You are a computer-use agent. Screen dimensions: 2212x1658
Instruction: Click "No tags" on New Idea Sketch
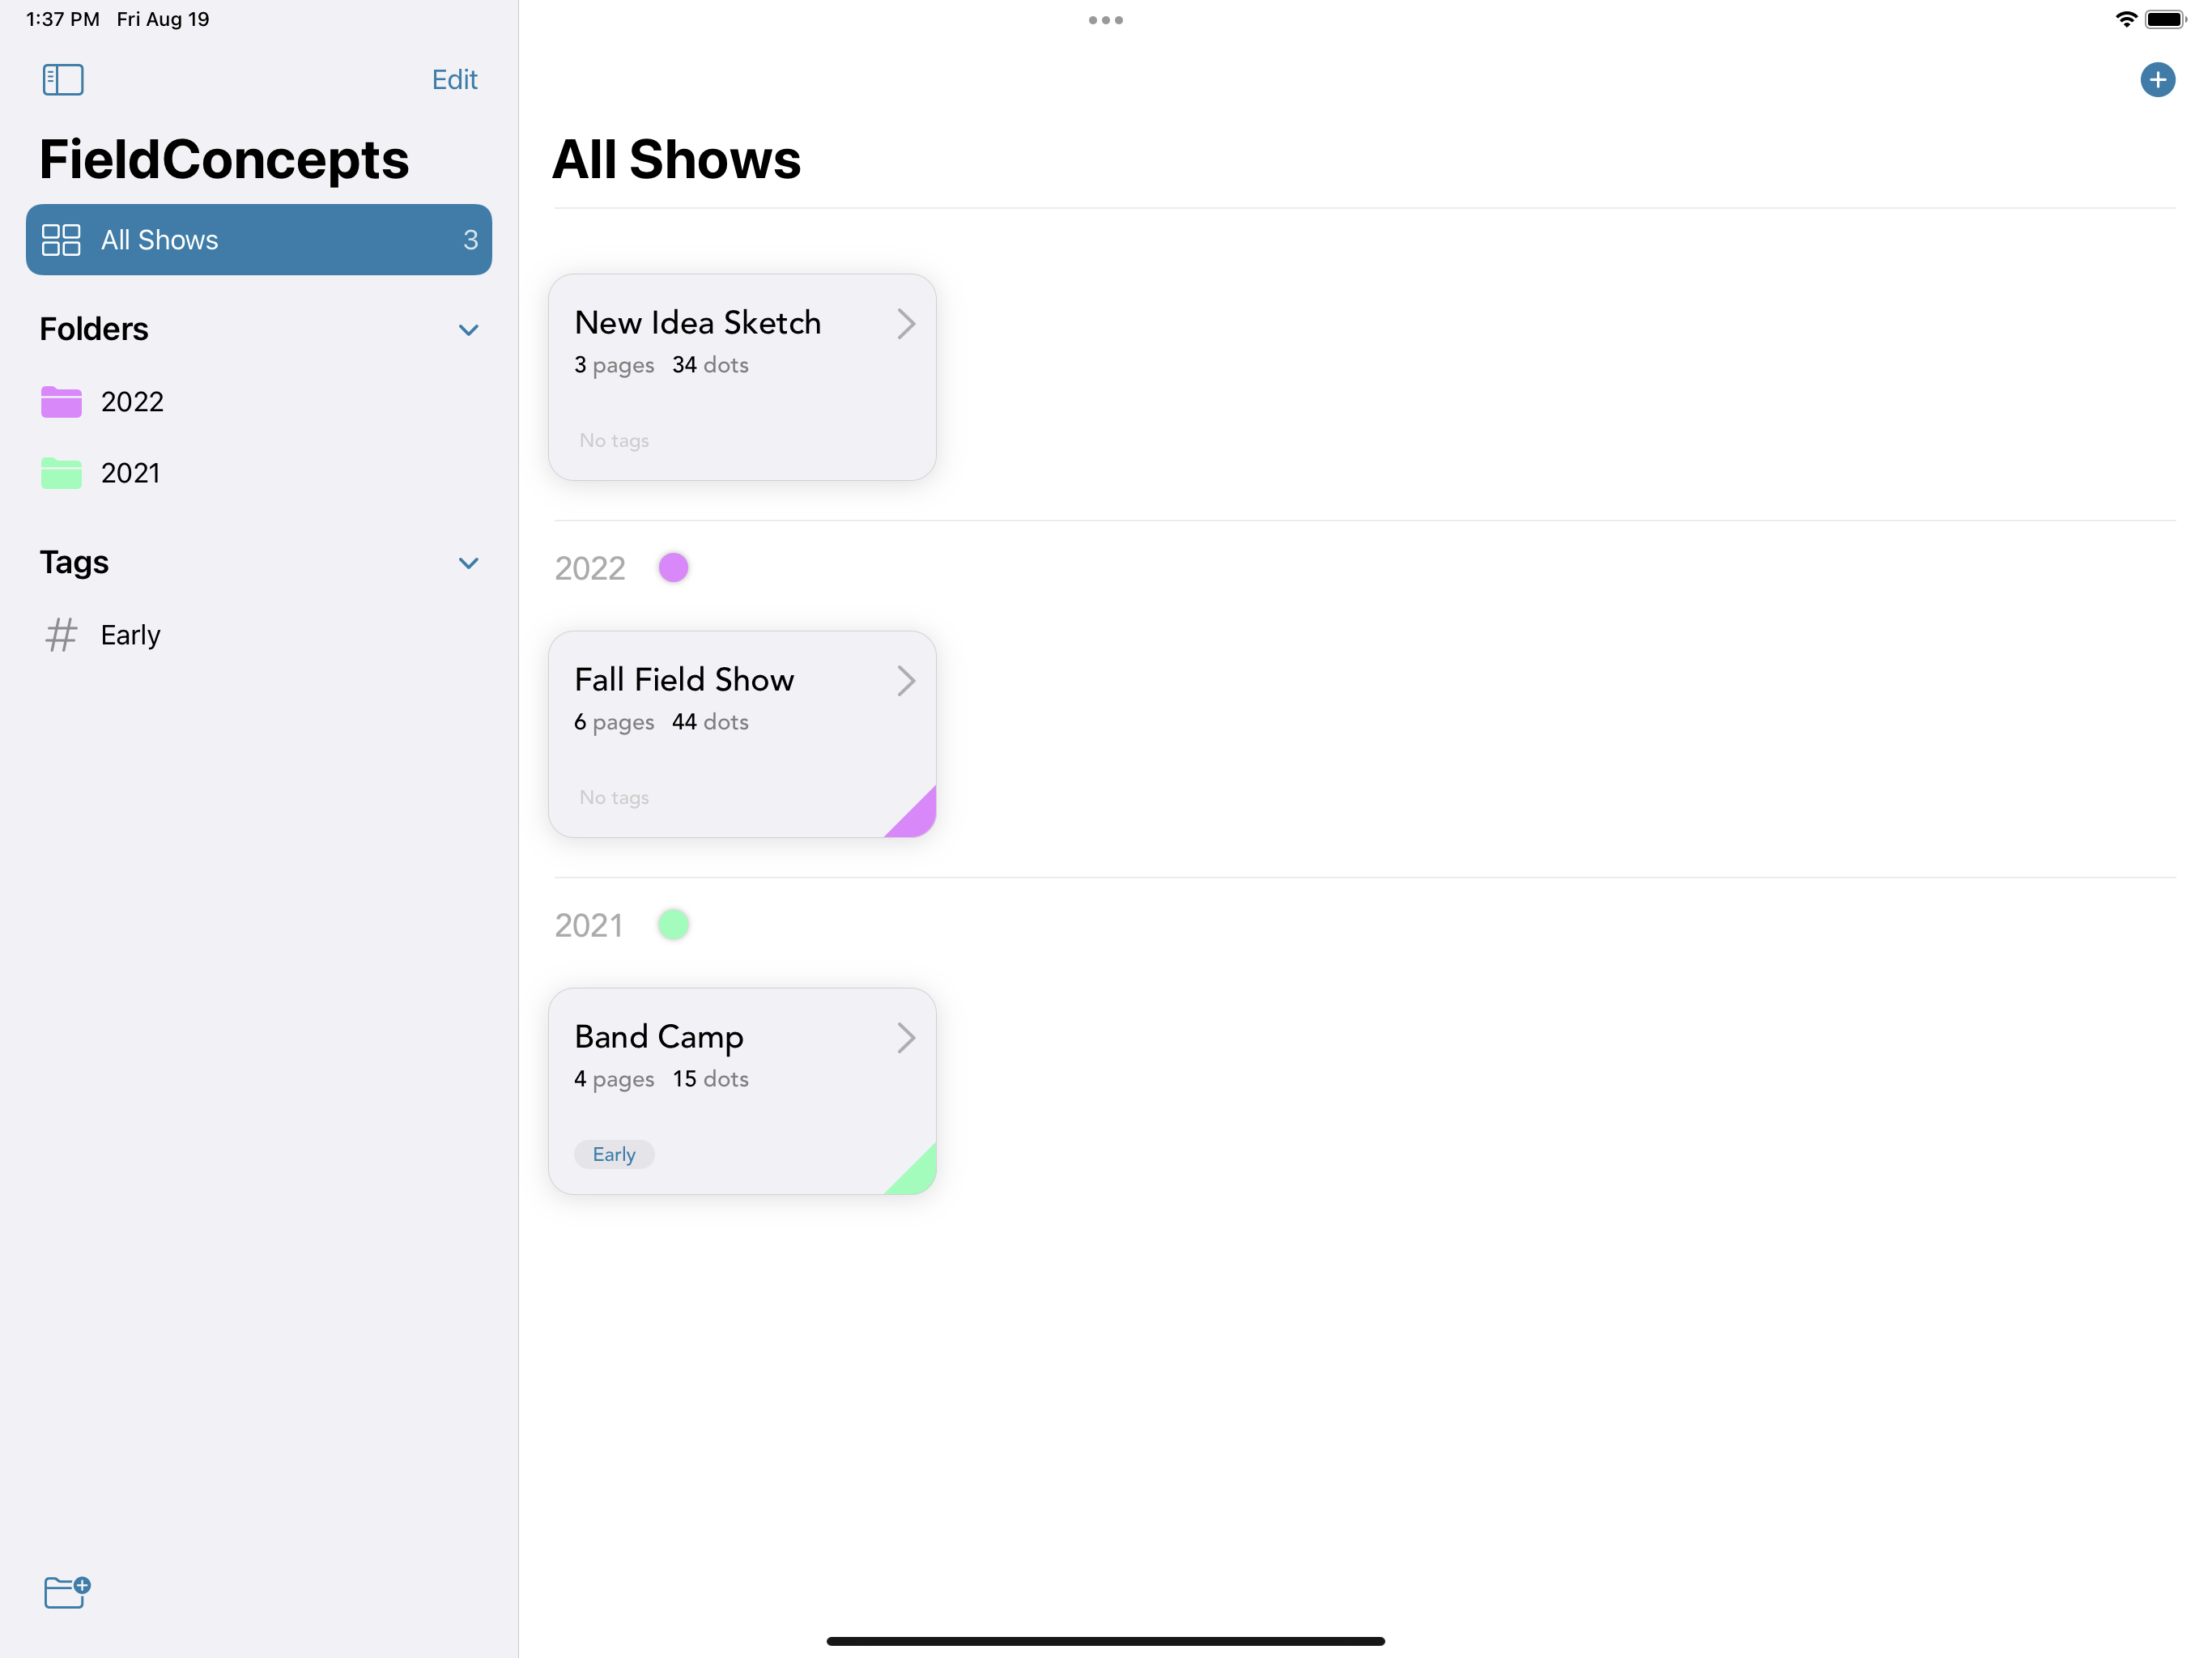coord(614,440)
